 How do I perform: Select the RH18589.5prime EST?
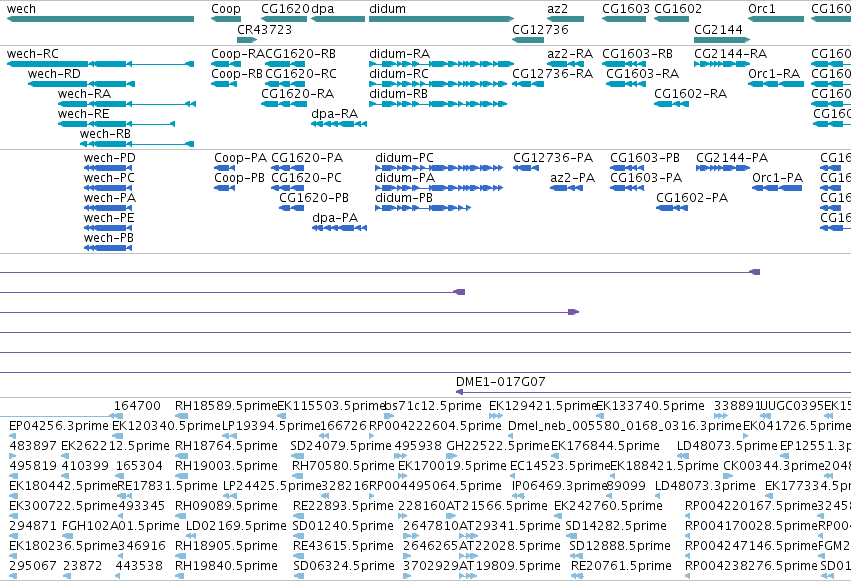(181, 416)
